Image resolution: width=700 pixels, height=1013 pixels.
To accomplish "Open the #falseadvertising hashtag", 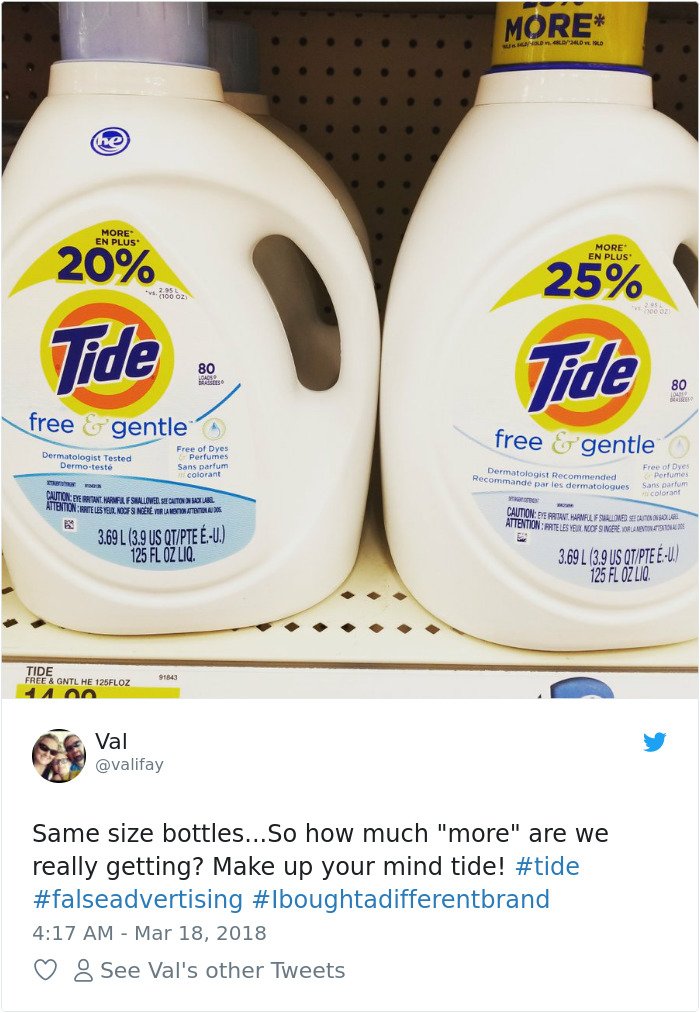I will click(138, 899).
